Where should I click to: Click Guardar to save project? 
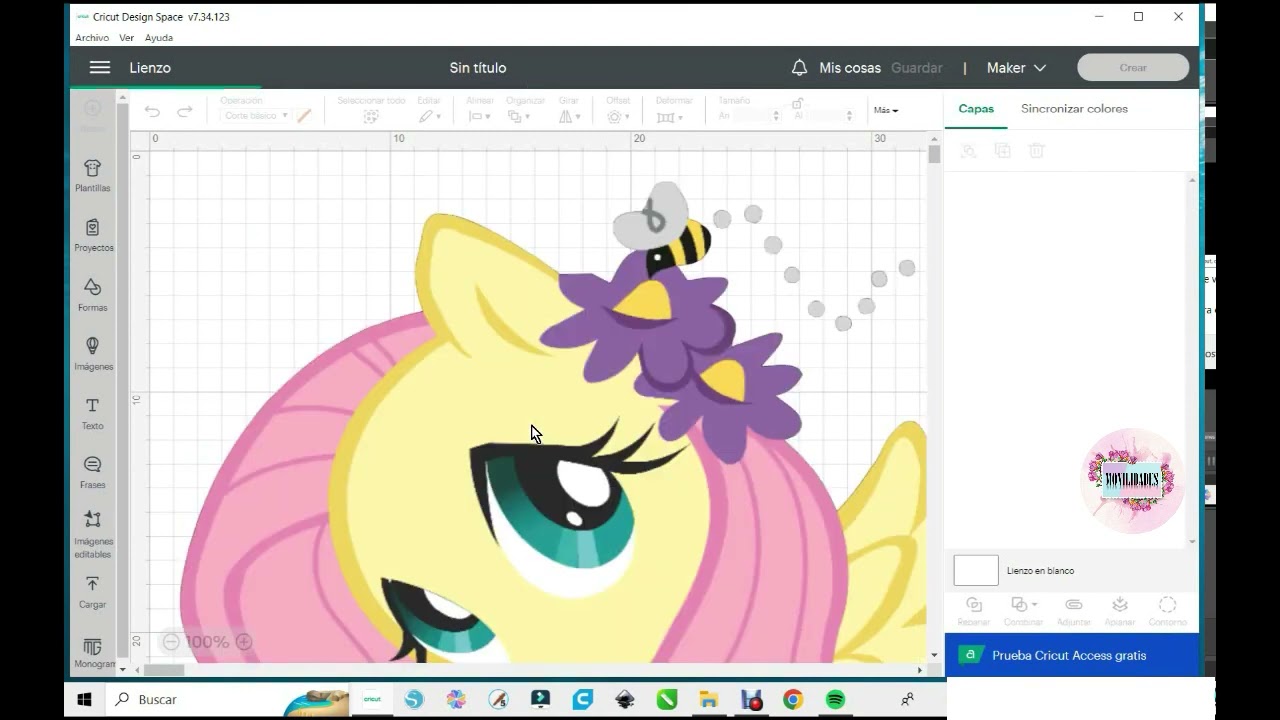917,68
